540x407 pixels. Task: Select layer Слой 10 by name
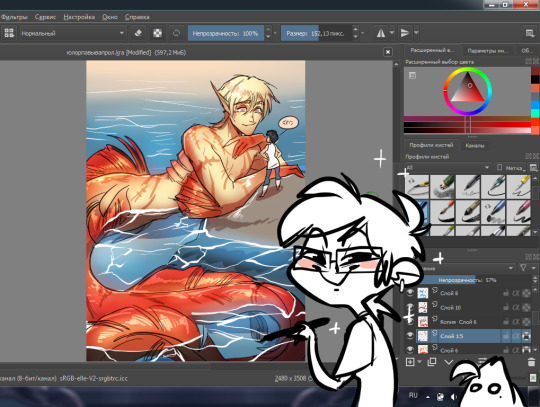(450, 307)
